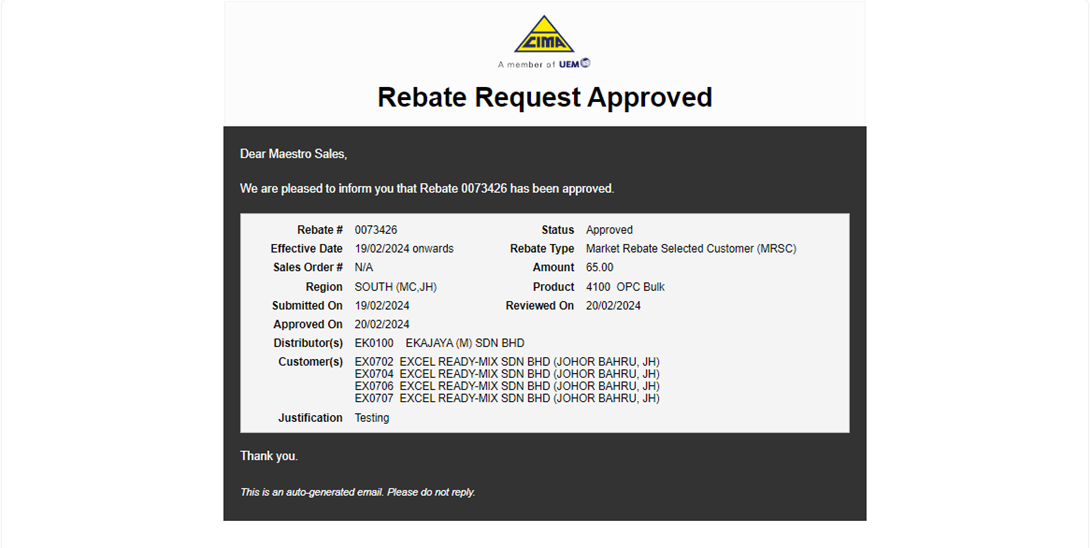Click the 'Effective Date' label

pyautogui.click(x=307, y=248)
